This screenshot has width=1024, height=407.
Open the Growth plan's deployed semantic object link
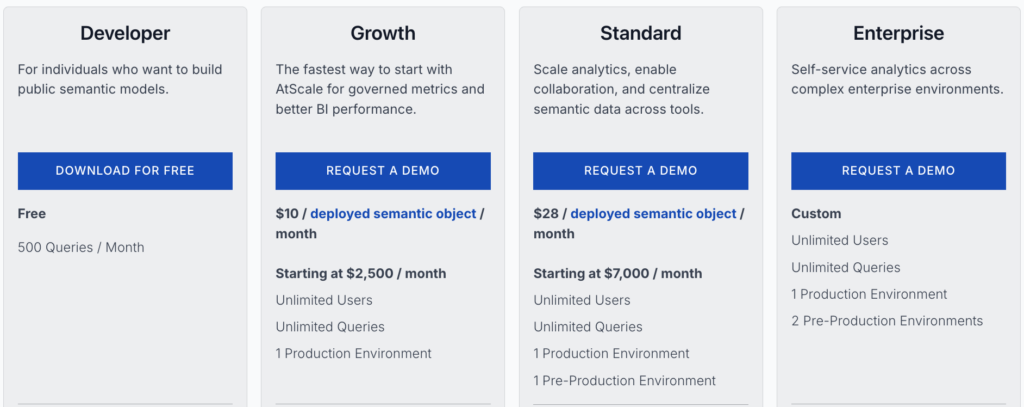(393, 214)
